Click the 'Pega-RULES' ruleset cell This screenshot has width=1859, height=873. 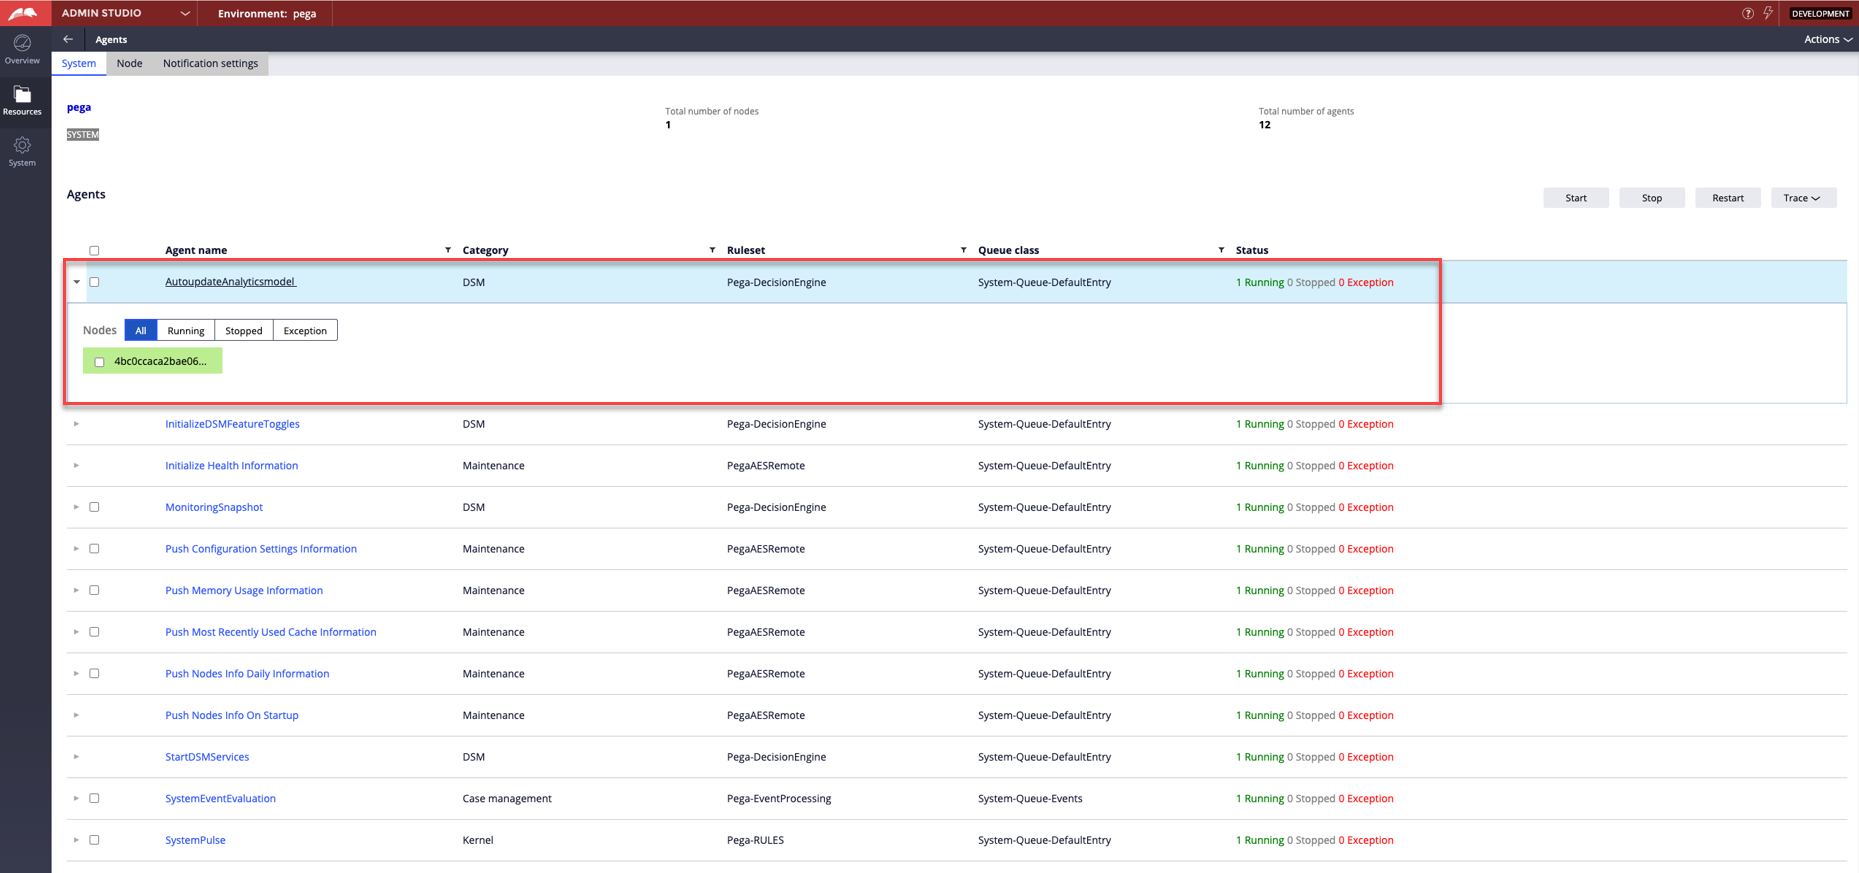(755, 840)
